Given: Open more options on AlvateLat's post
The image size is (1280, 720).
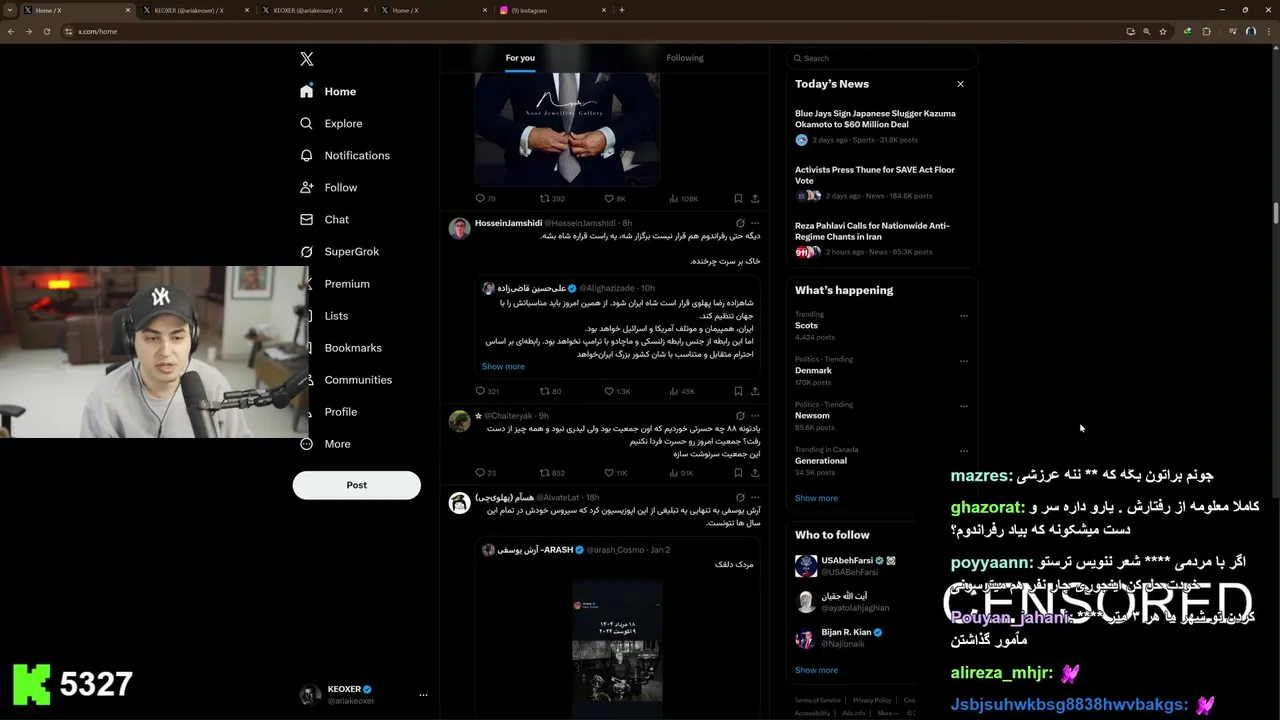Looking at the screenshot, I should (x=755, y=497).
